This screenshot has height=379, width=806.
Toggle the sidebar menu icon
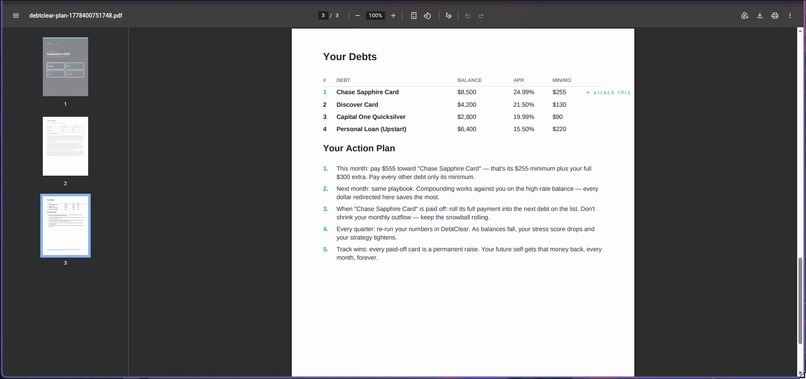[16, 15]
